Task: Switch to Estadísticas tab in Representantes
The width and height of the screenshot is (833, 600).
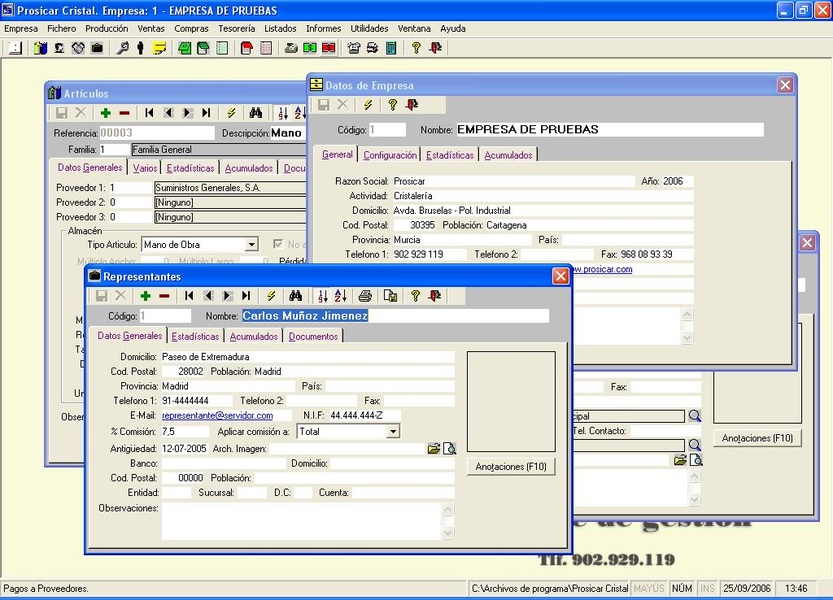Action: click(195, 337)
